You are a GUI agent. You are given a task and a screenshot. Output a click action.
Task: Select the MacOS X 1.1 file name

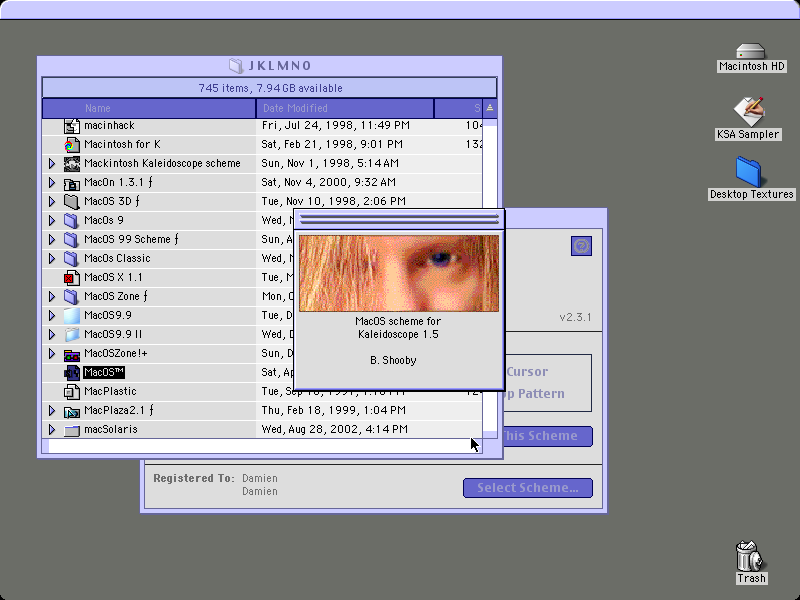113,278
